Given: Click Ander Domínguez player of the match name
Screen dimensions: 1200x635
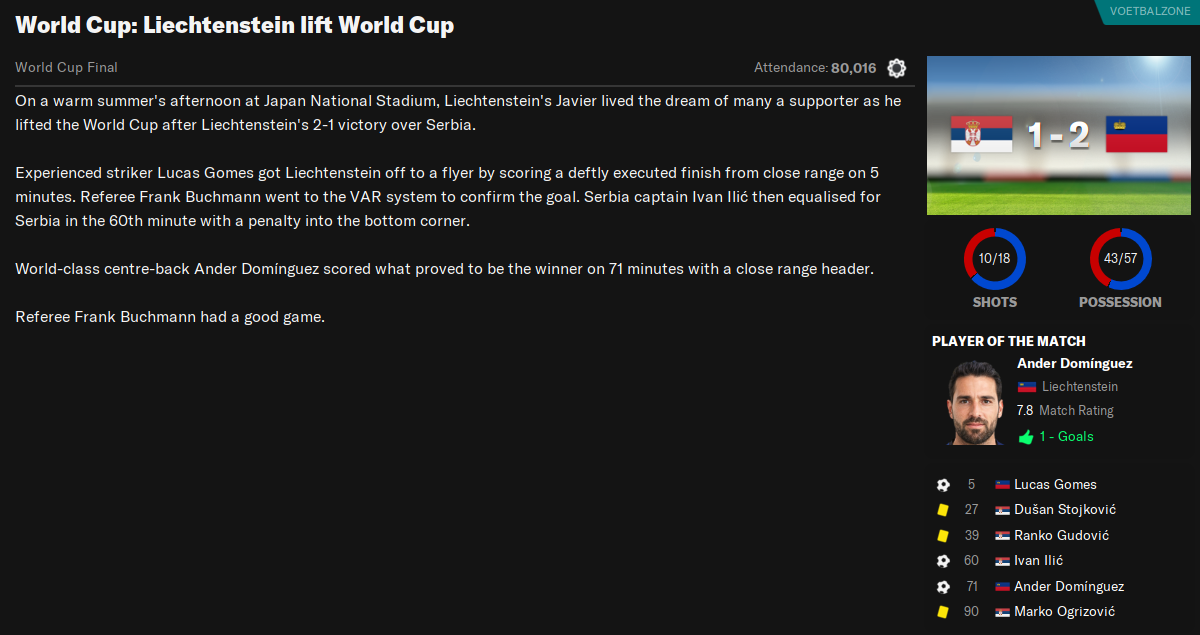Looking at the screenshot, I should [x=1075, y=363].
